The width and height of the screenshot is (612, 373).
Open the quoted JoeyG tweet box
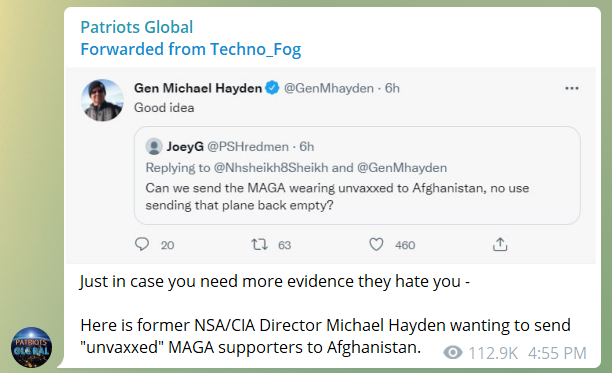pyautogui.click(x=357, y=175)
